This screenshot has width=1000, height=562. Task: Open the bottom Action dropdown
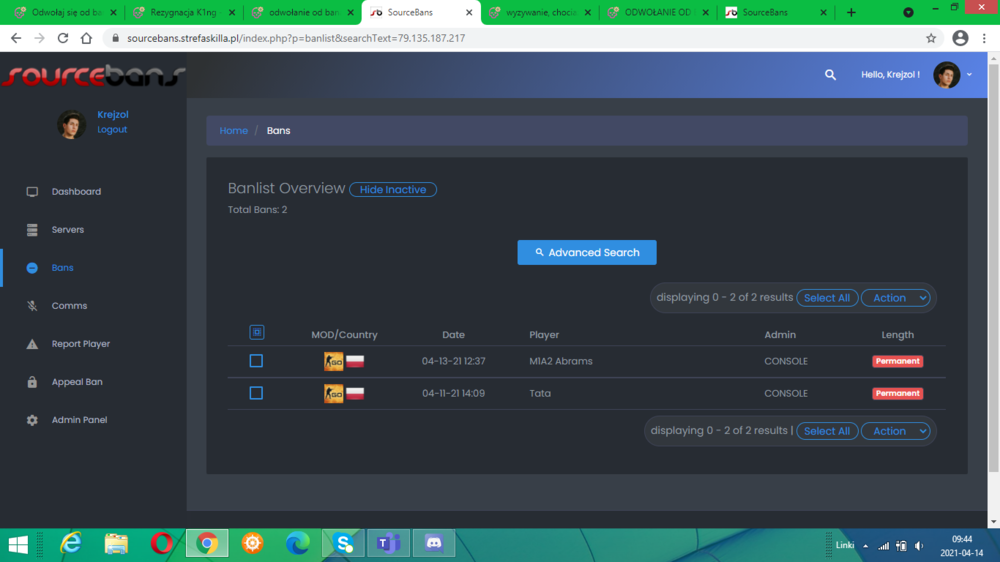897,431
